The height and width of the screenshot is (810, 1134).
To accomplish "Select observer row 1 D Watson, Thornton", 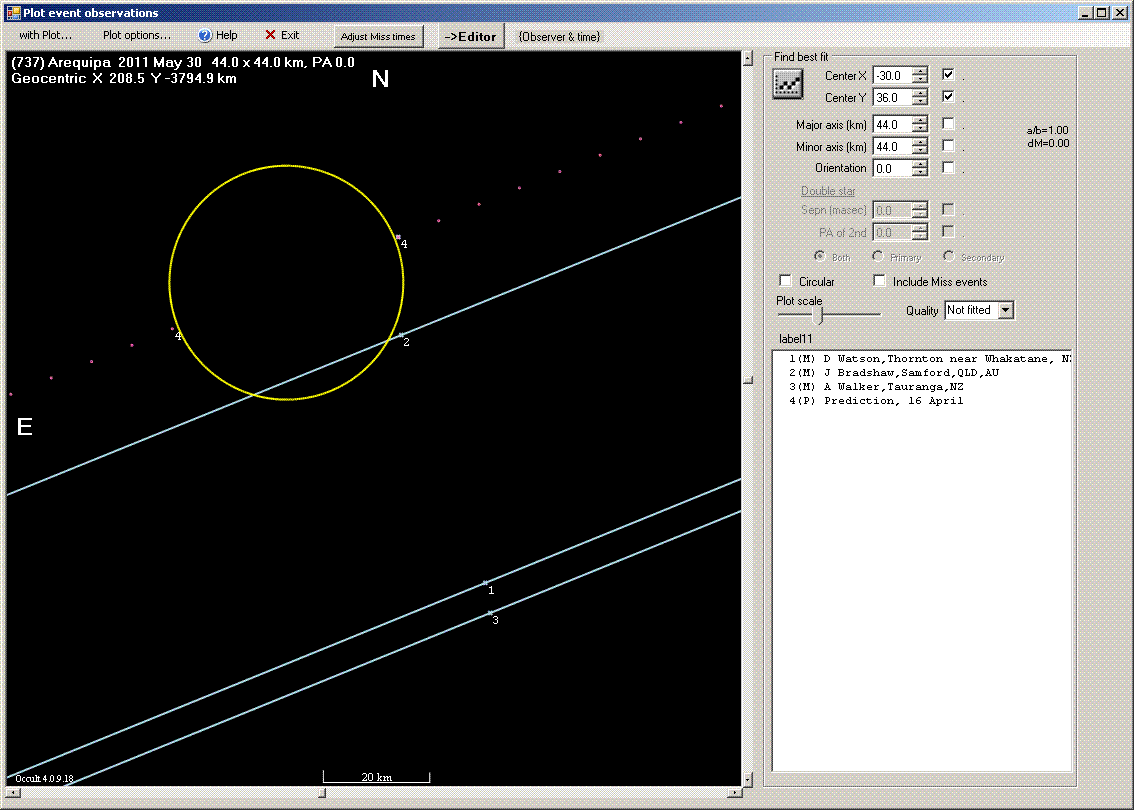I will [x=929, y=359].
